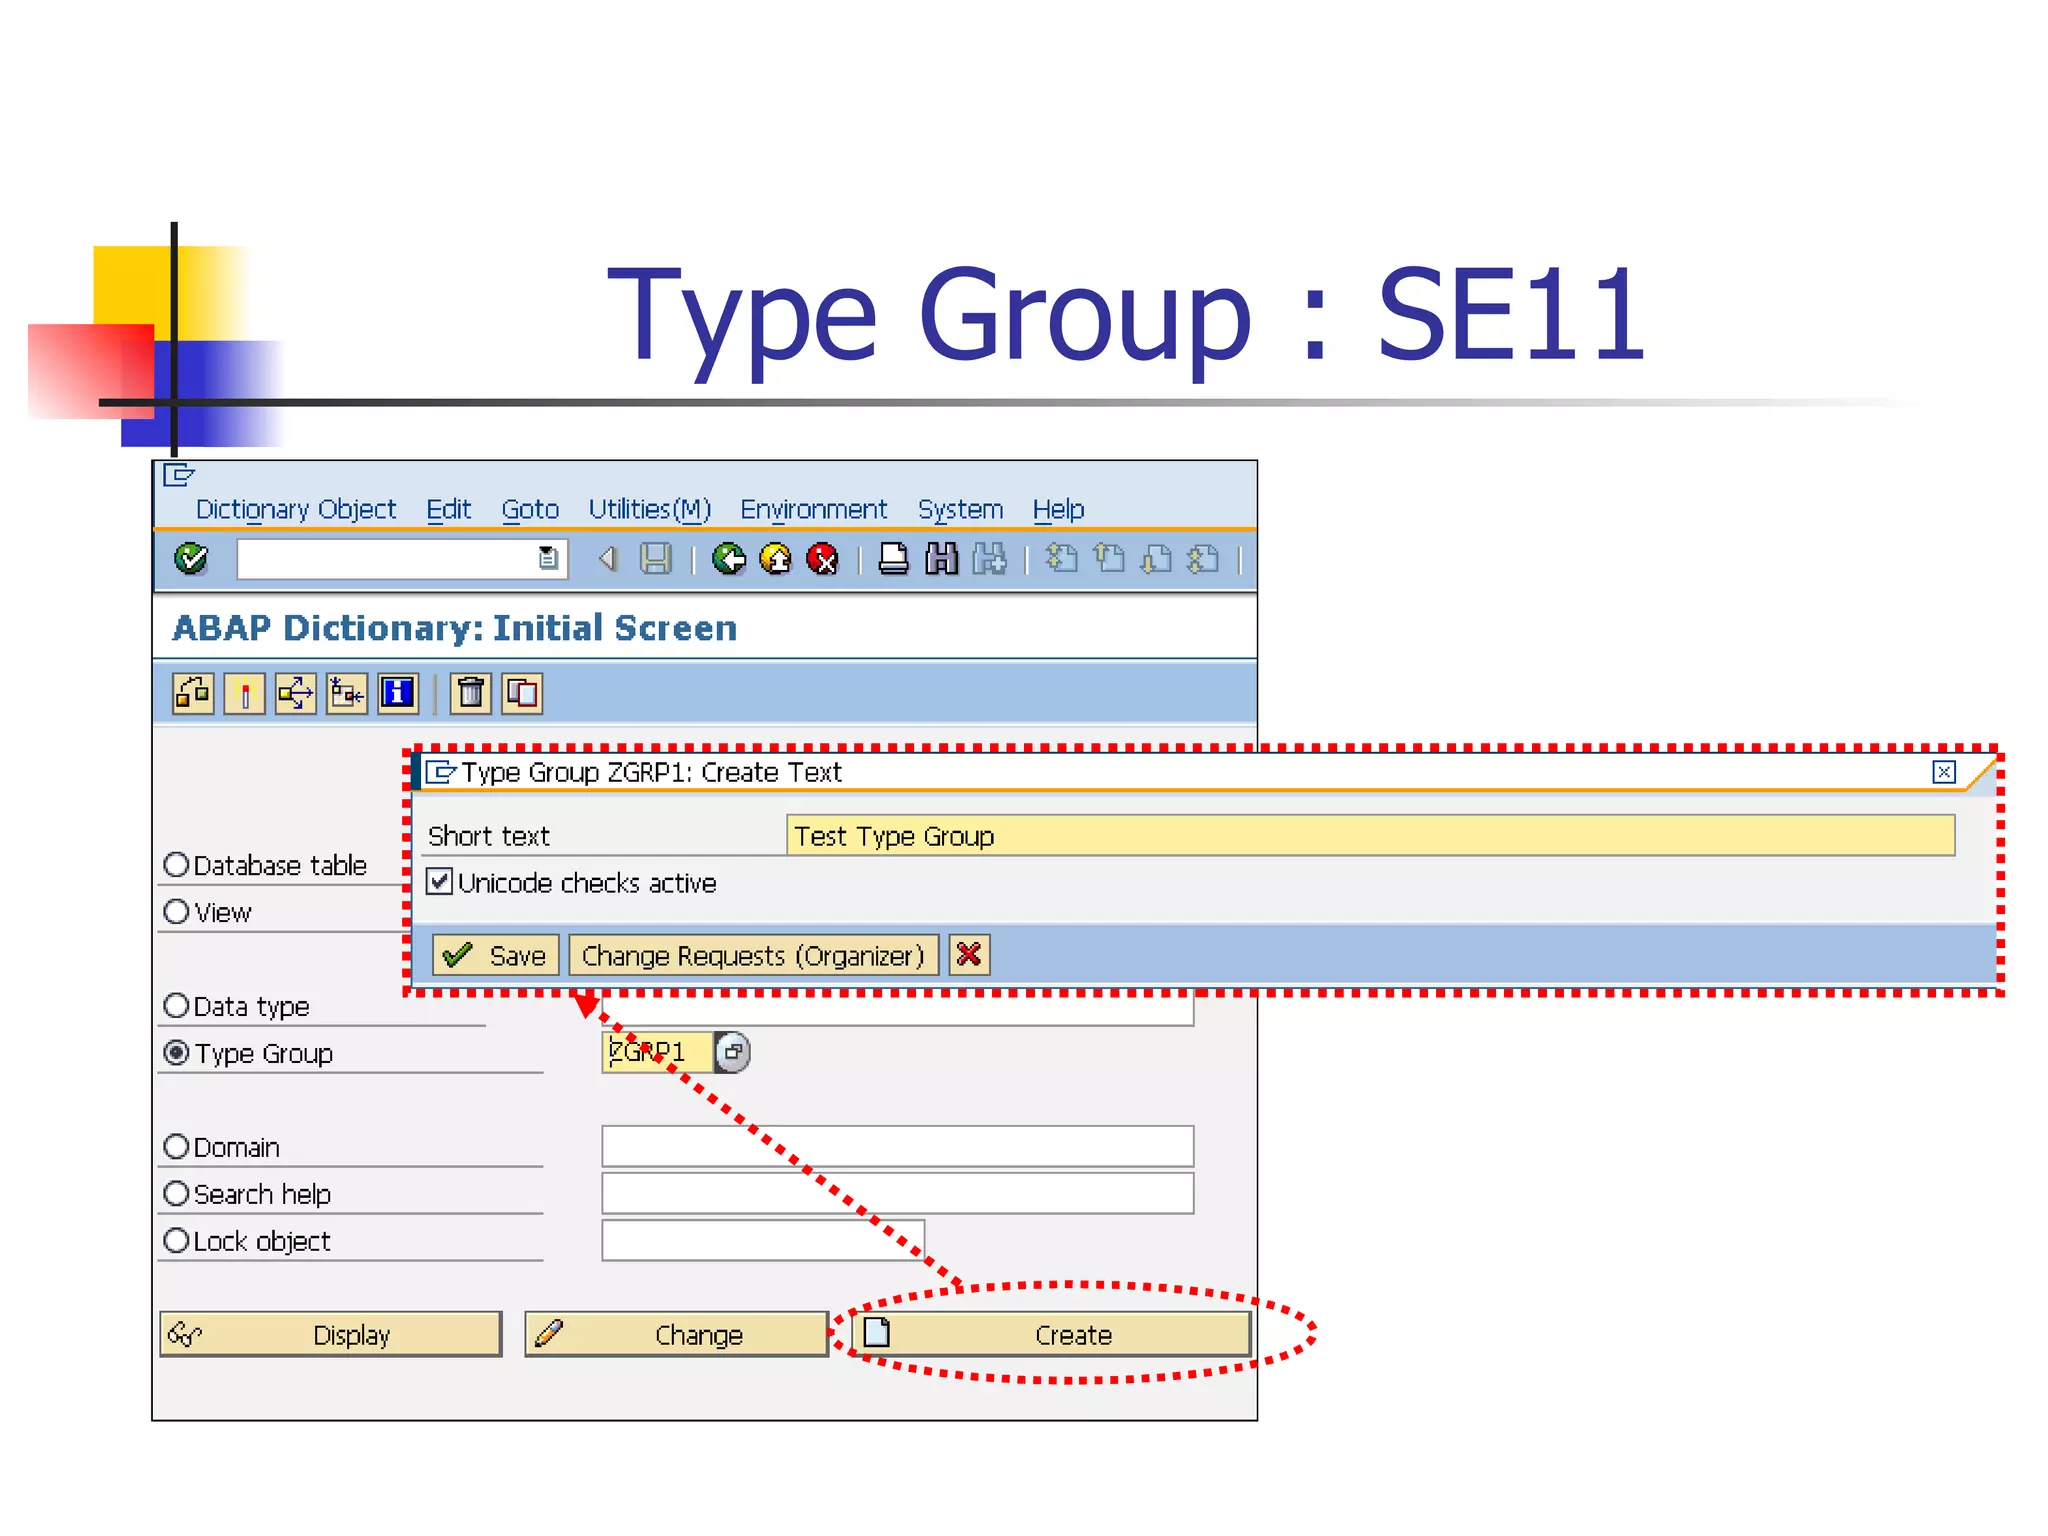2048x1536 pixels.
Task: Open the Dictionary Object menu
Action: click(x=296, y=510)
